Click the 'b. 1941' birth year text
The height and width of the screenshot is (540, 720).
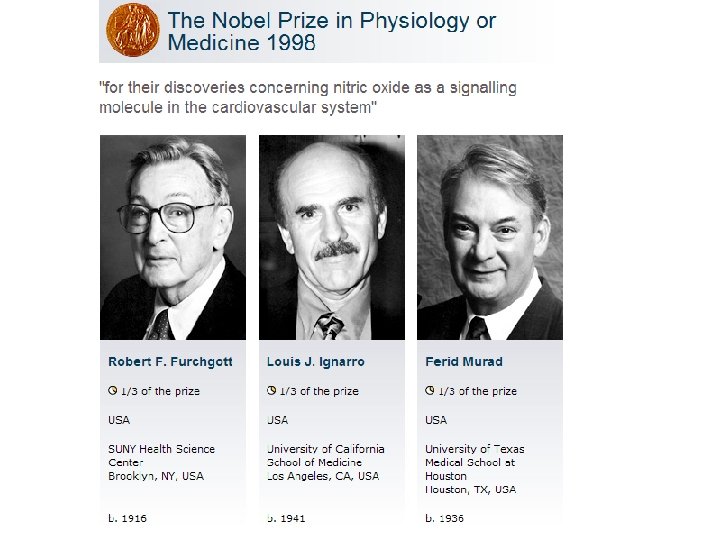(x=286, y=518)
